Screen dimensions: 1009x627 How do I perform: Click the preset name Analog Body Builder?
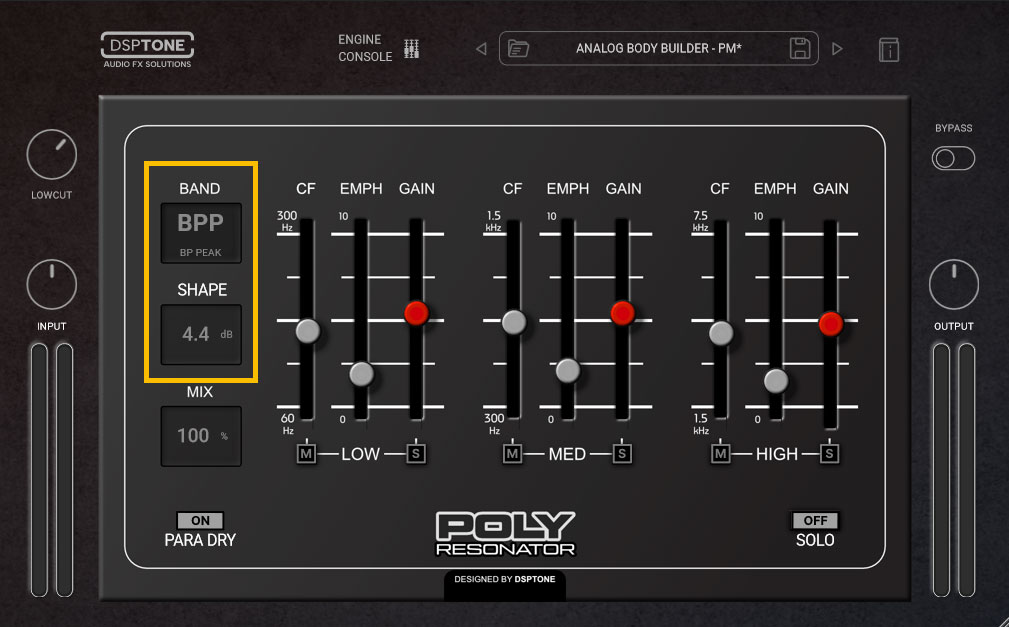(658, 48)
